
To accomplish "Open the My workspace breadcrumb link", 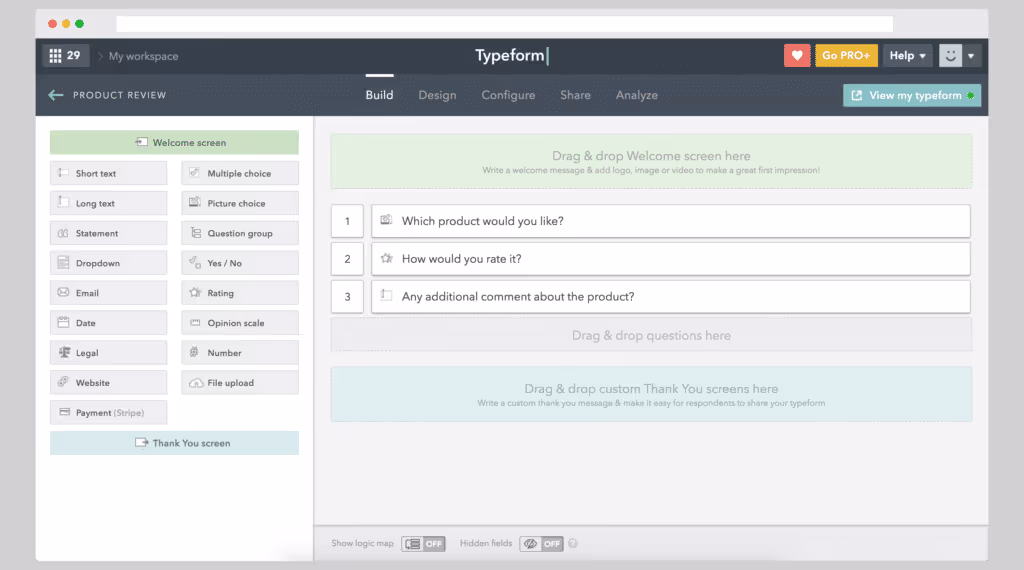I will coord(144,56).
